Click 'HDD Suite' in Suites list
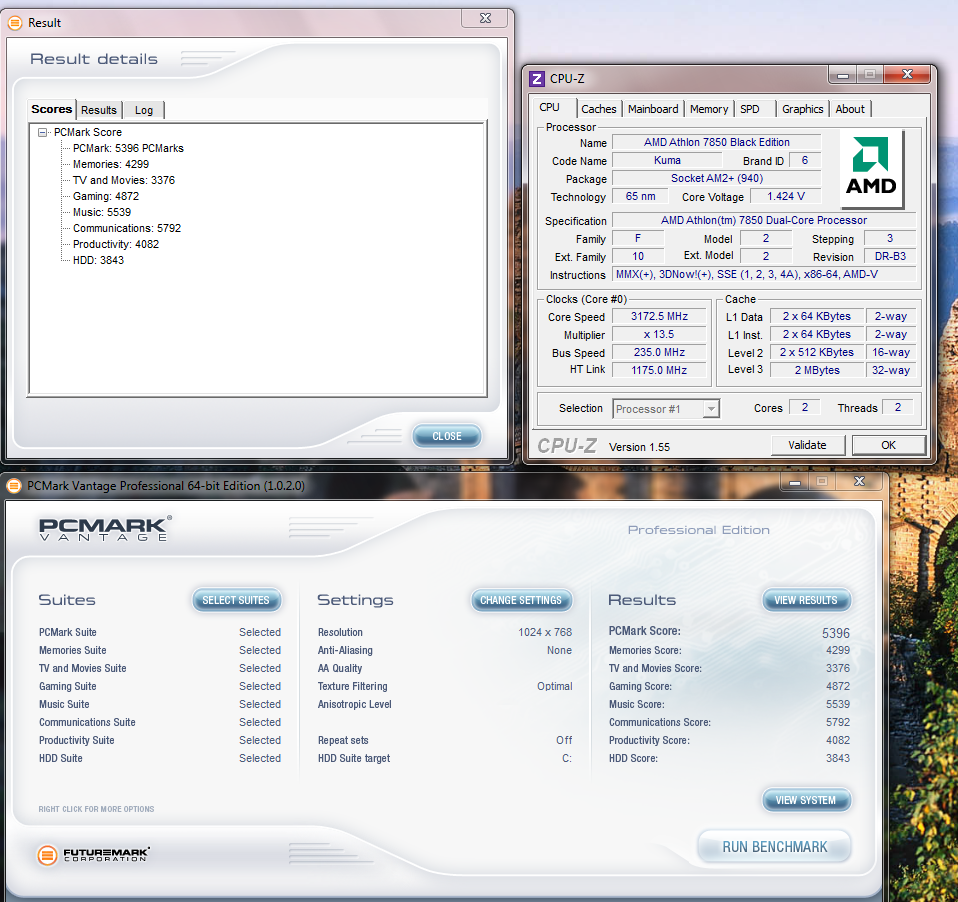 tap(60, 758)
